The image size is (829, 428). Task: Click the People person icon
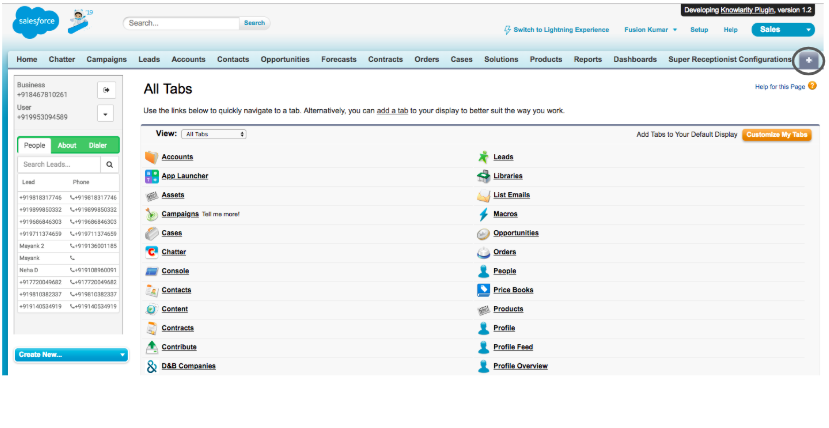(483, 271)
